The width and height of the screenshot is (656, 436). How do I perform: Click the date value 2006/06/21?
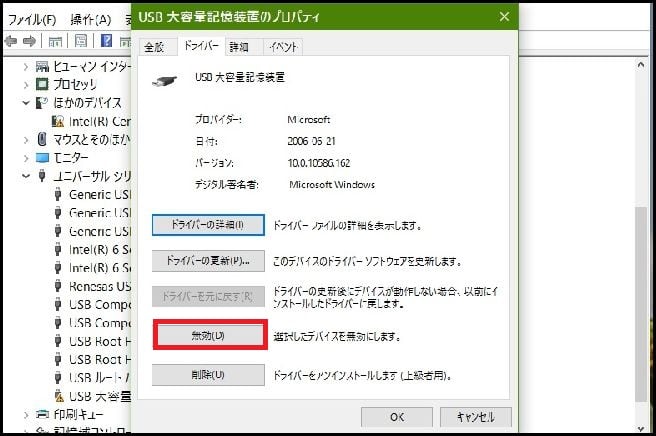[x=311, y=141]
